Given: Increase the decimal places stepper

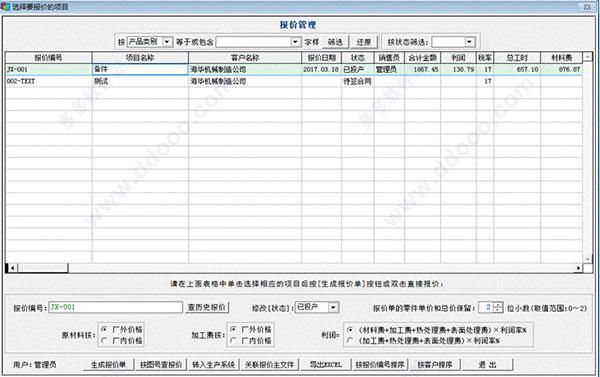Looking at the screenshot, I should pyautogui.click(x=498, y=305).
